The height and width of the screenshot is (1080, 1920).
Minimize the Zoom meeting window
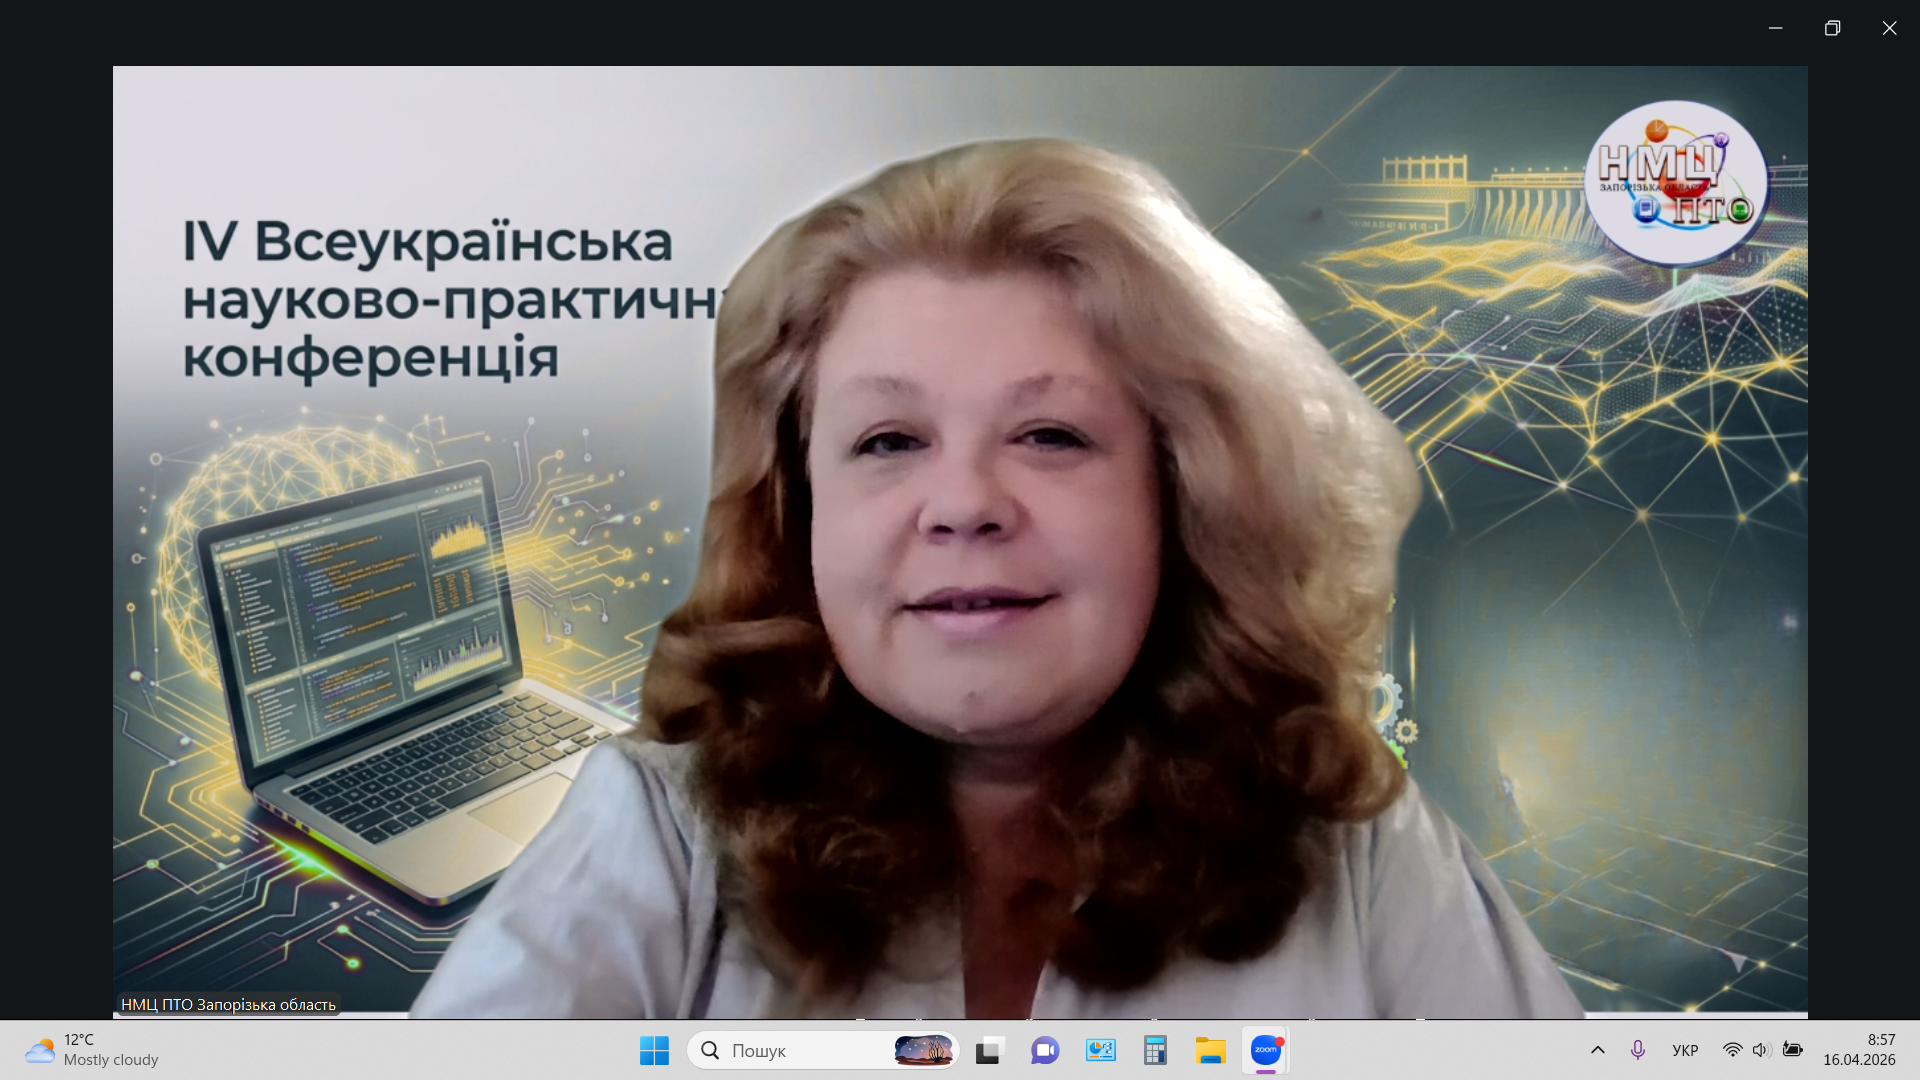pyautogui.click(x=1775, y=28)
